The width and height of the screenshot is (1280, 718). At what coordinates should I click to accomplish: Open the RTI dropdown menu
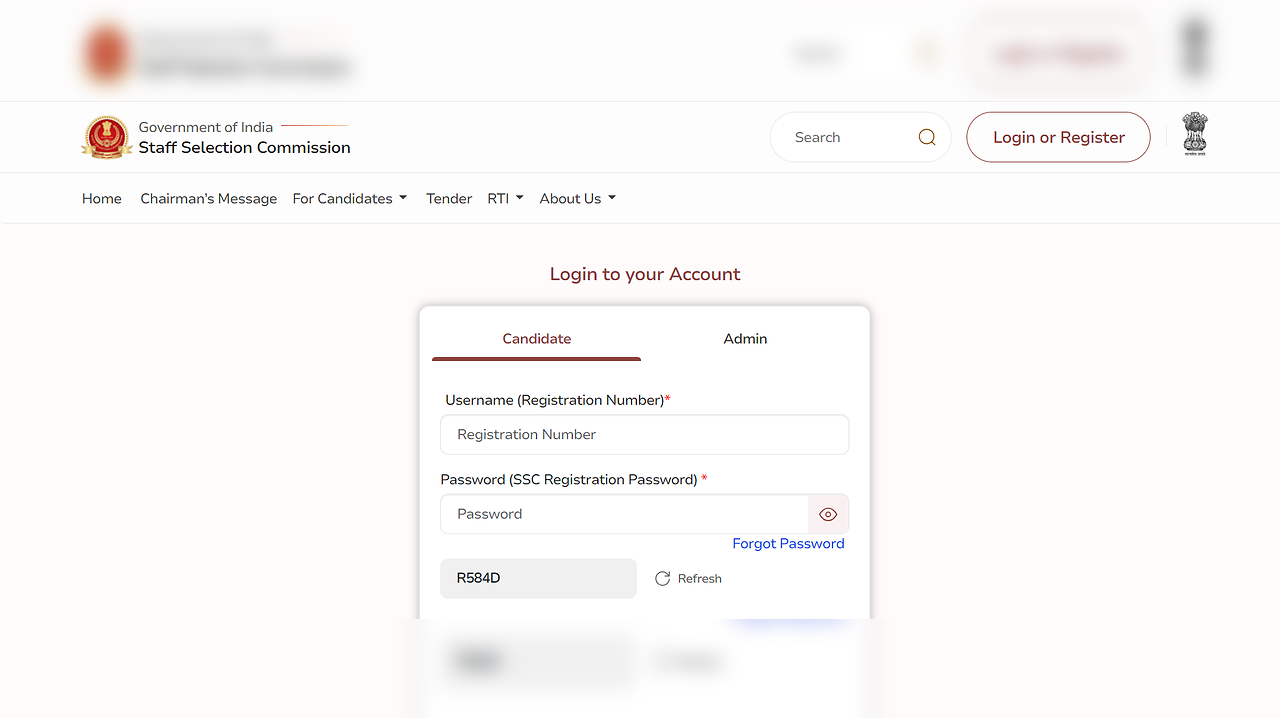[505, 199]
